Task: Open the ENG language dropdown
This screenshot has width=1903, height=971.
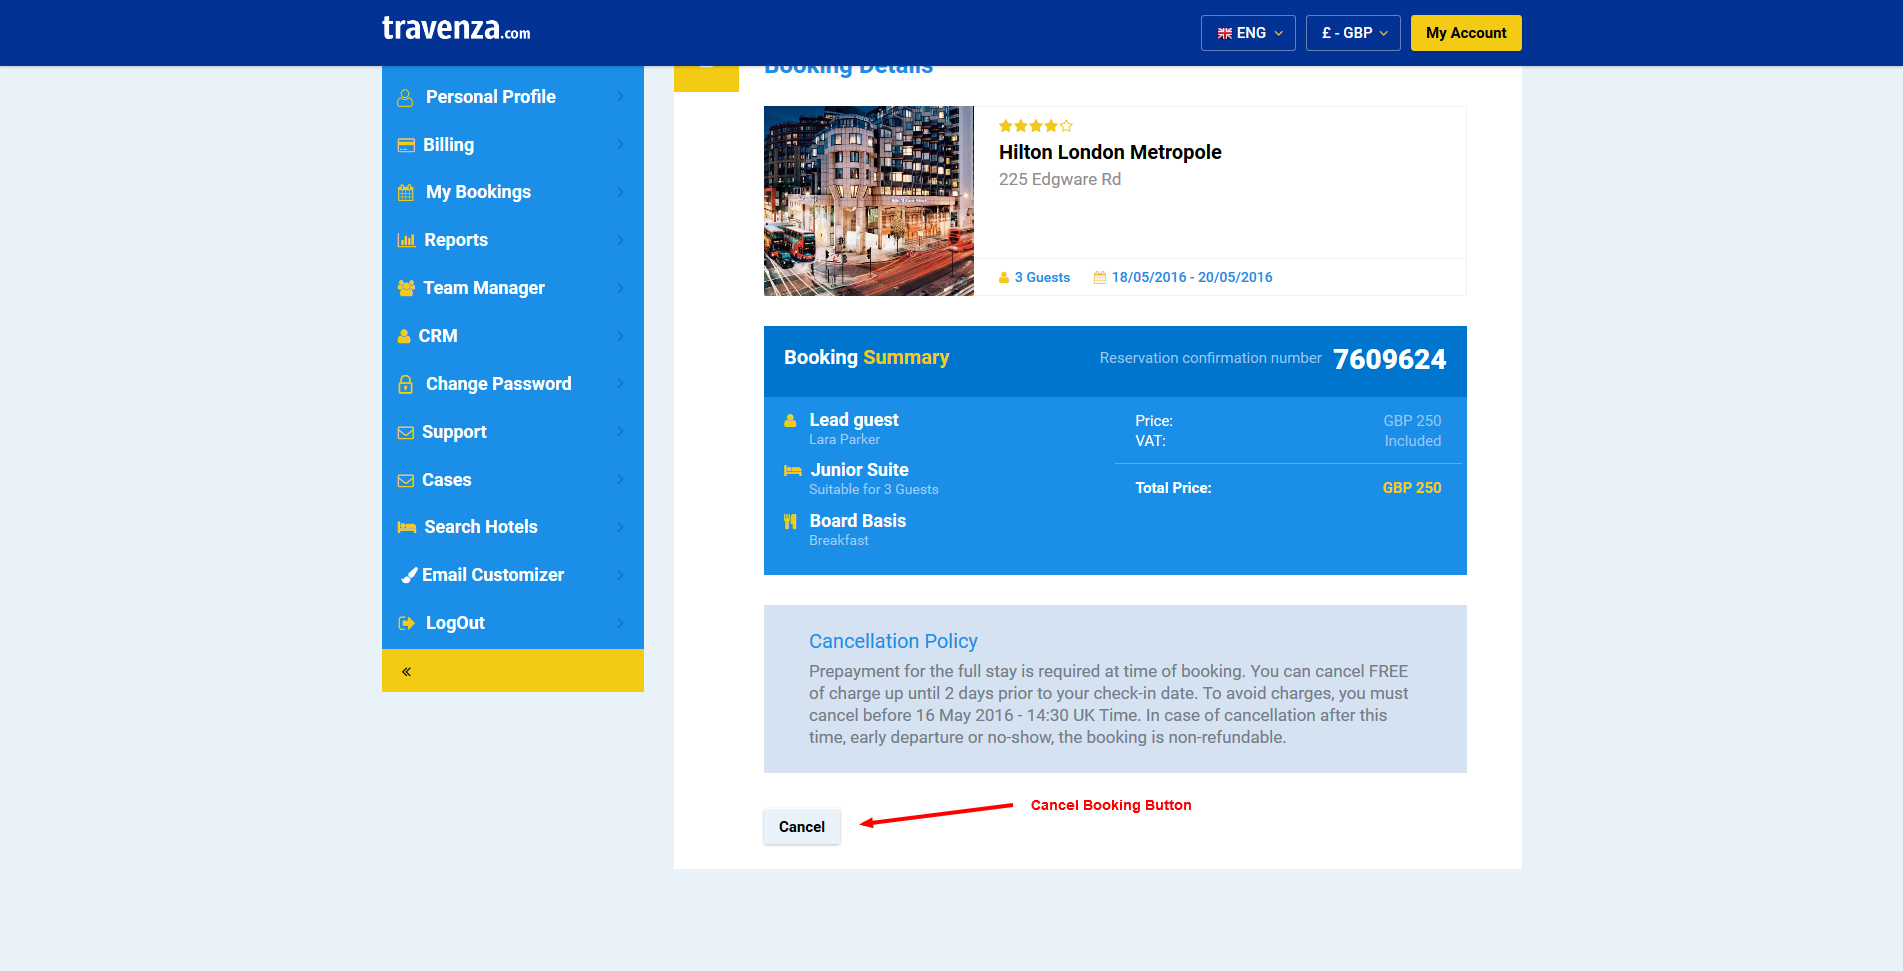Action: pos(1248,33)
